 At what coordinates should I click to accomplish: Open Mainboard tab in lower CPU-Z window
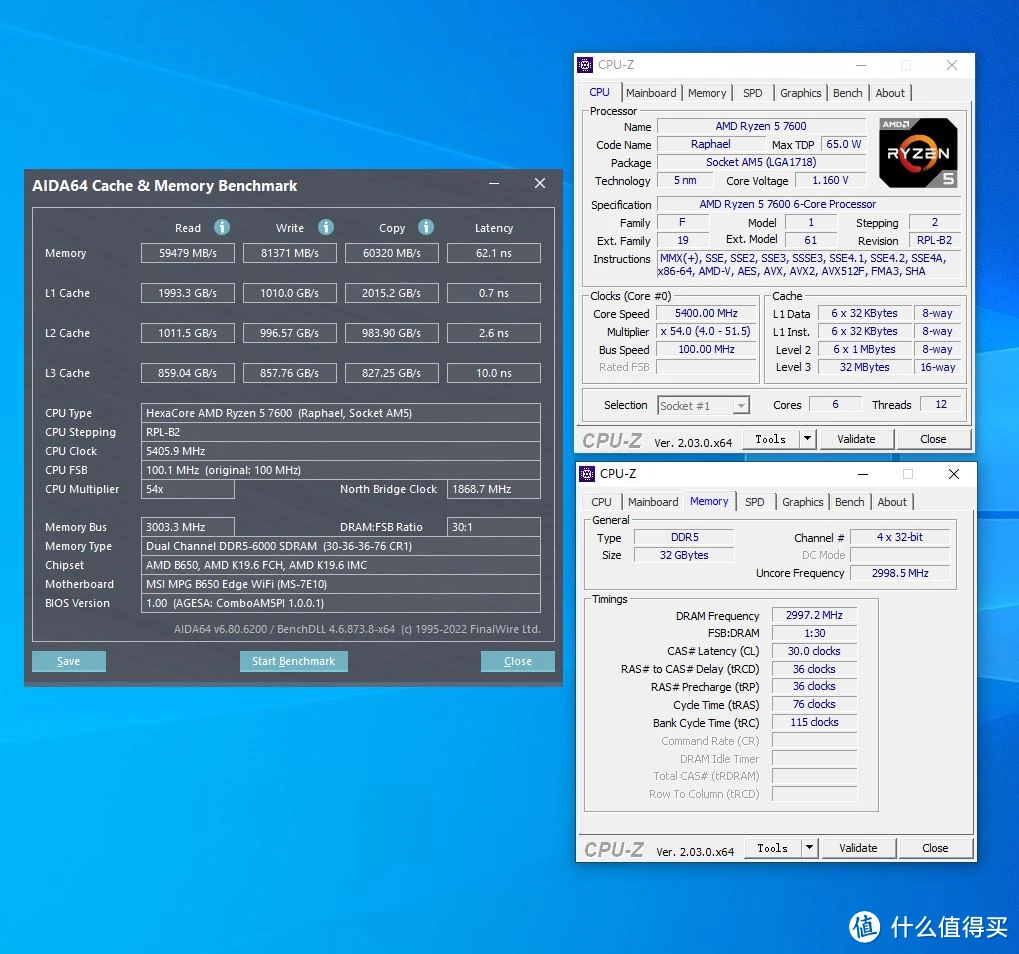point(652,502)
